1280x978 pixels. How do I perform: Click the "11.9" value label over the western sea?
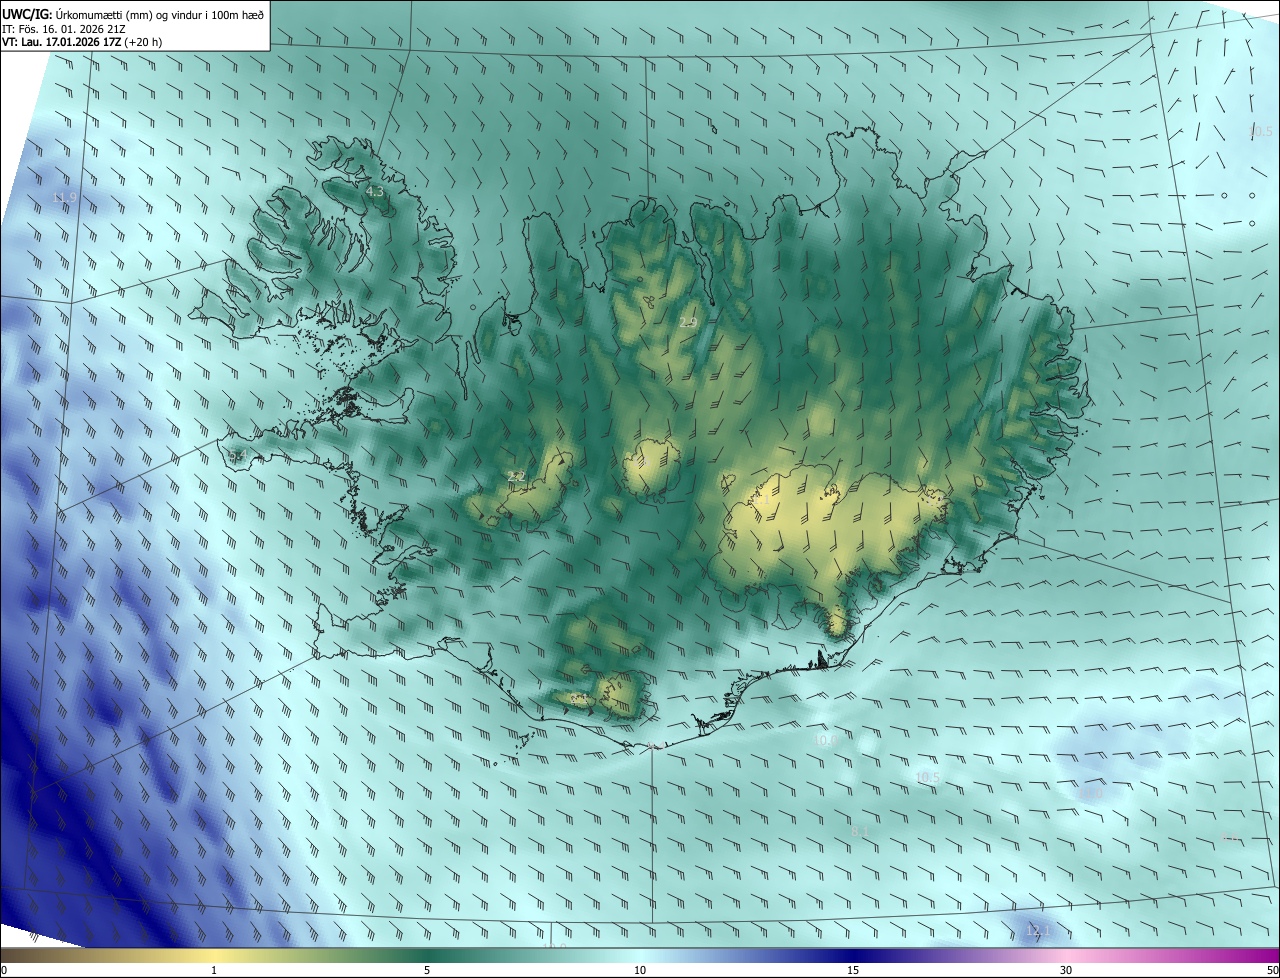click(65, 198)
